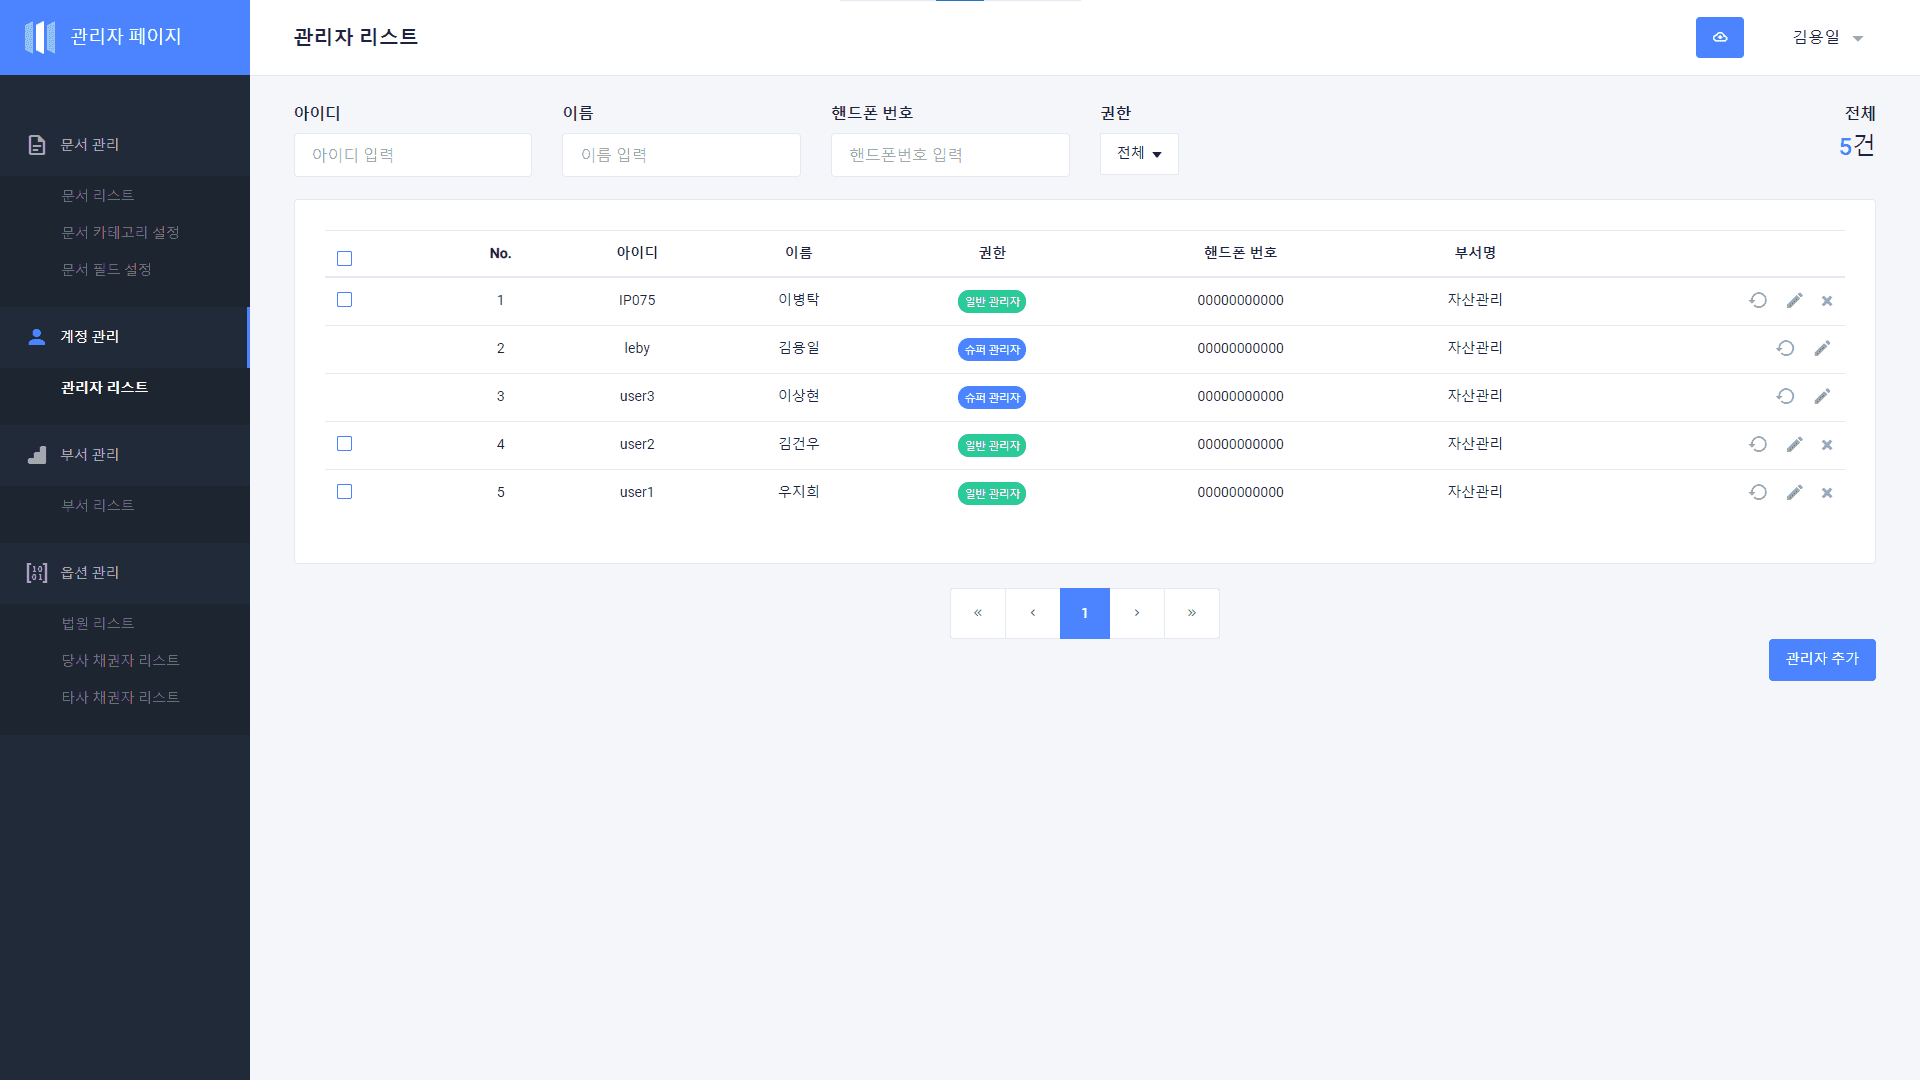The width and height of the screenshot is (1920, 1080).
Task: Edit the user2 admin row
Action: 1795,444
